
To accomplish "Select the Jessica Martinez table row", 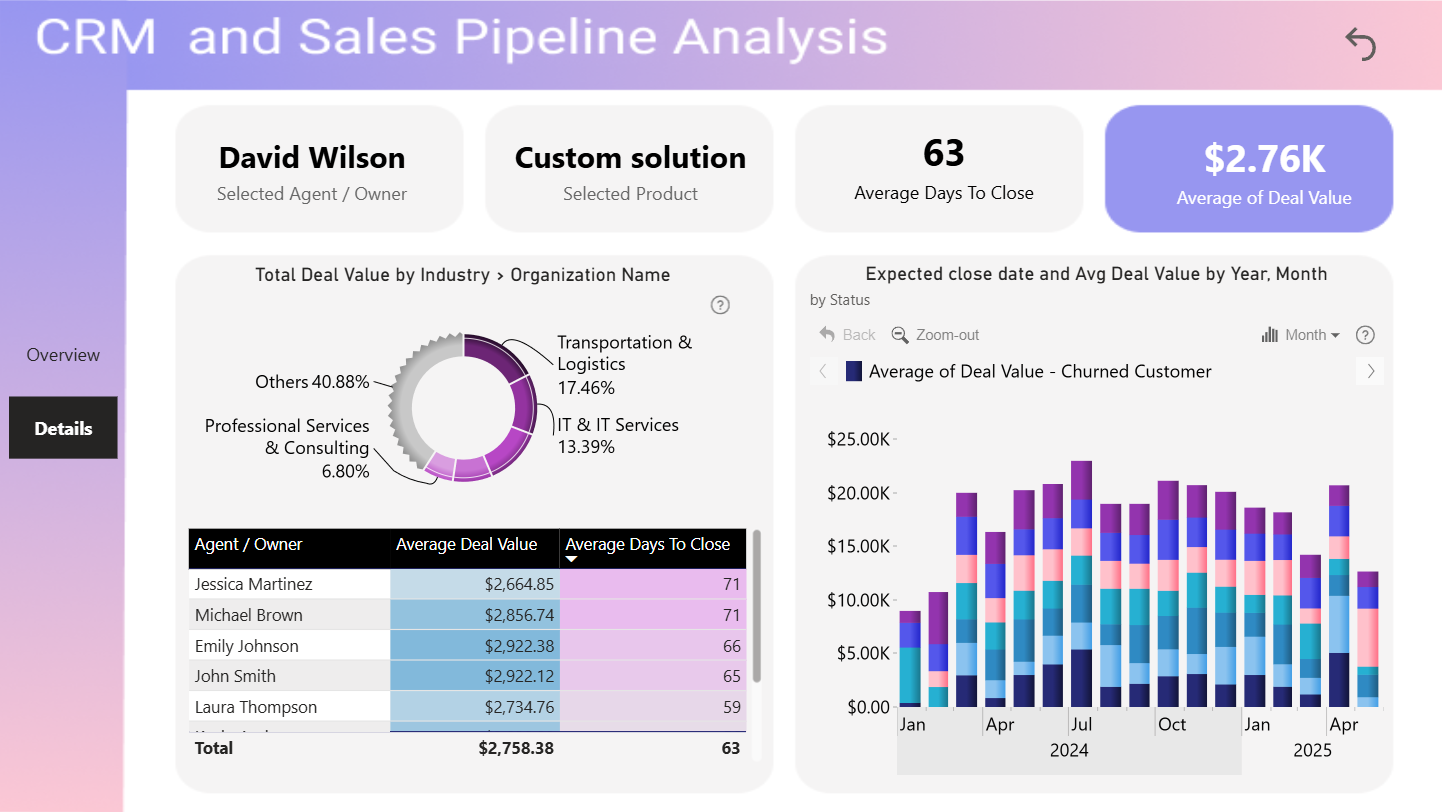I will pos(467,584).
